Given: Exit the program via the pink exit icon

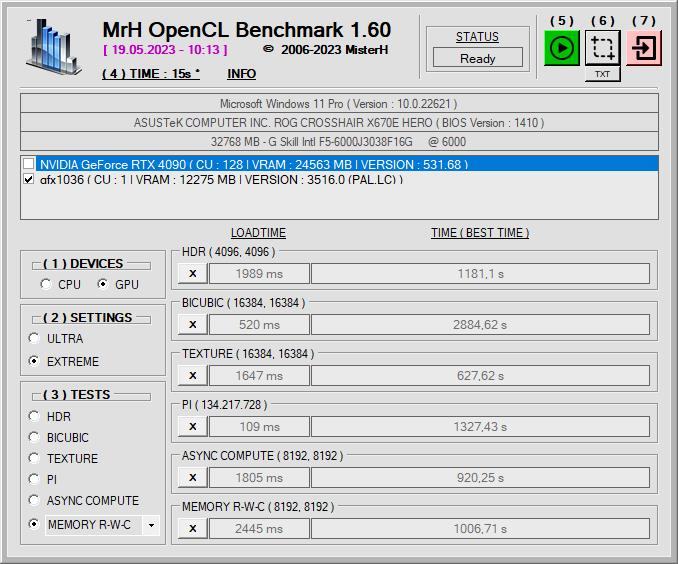Looking at the screenshot, I should [644, 48].
